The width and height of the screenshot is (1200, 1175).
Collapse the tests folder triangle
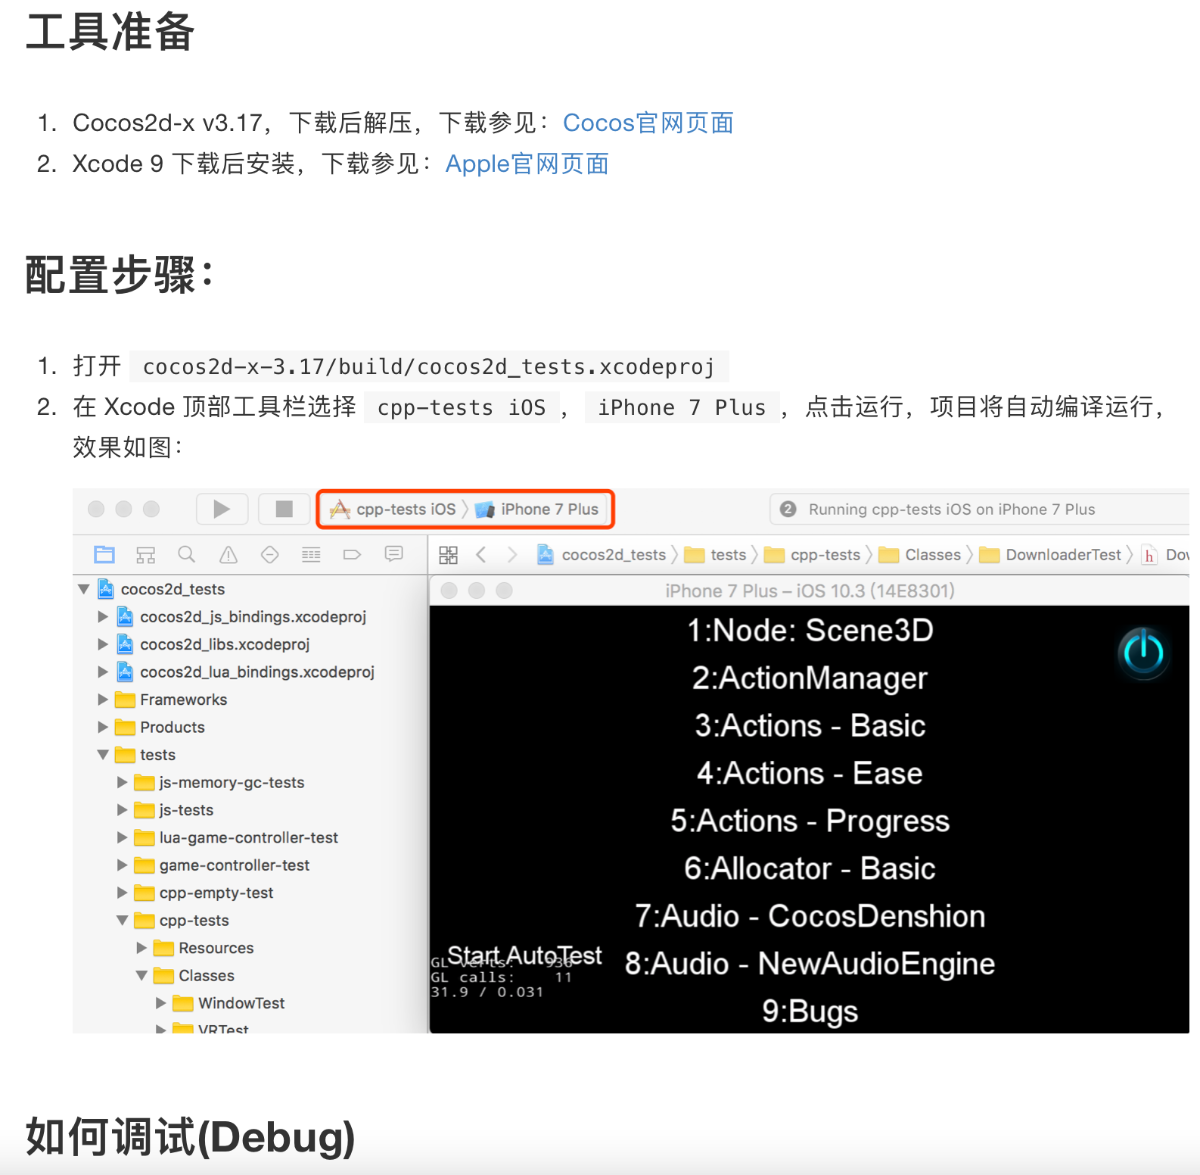(x=103, y=755)
